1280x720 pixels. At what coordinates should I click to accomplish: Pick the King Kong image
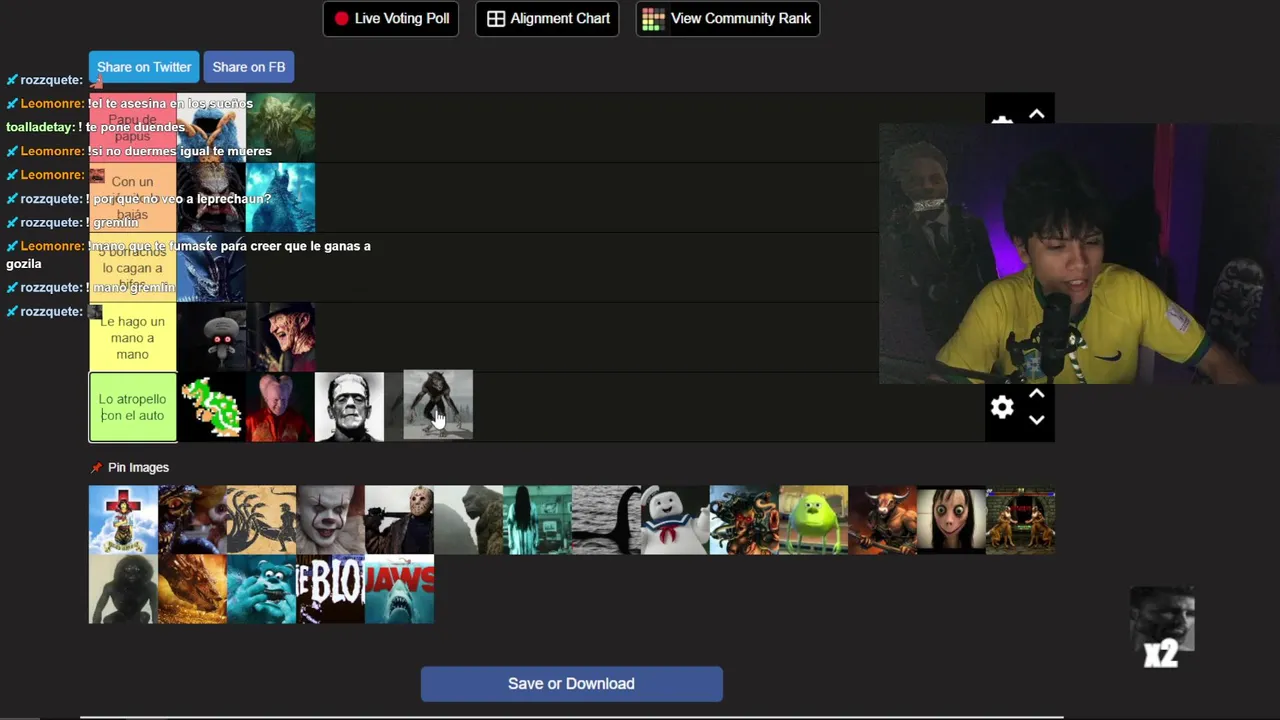(468, 520)
